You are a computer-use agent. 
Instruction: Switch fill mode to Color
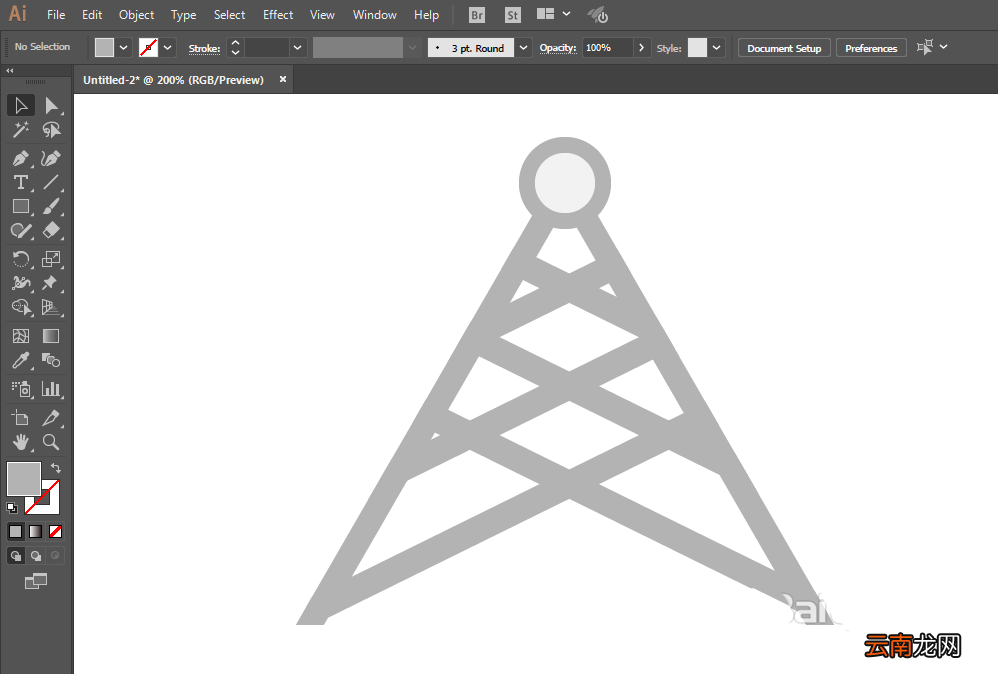(x=15, y=531)
